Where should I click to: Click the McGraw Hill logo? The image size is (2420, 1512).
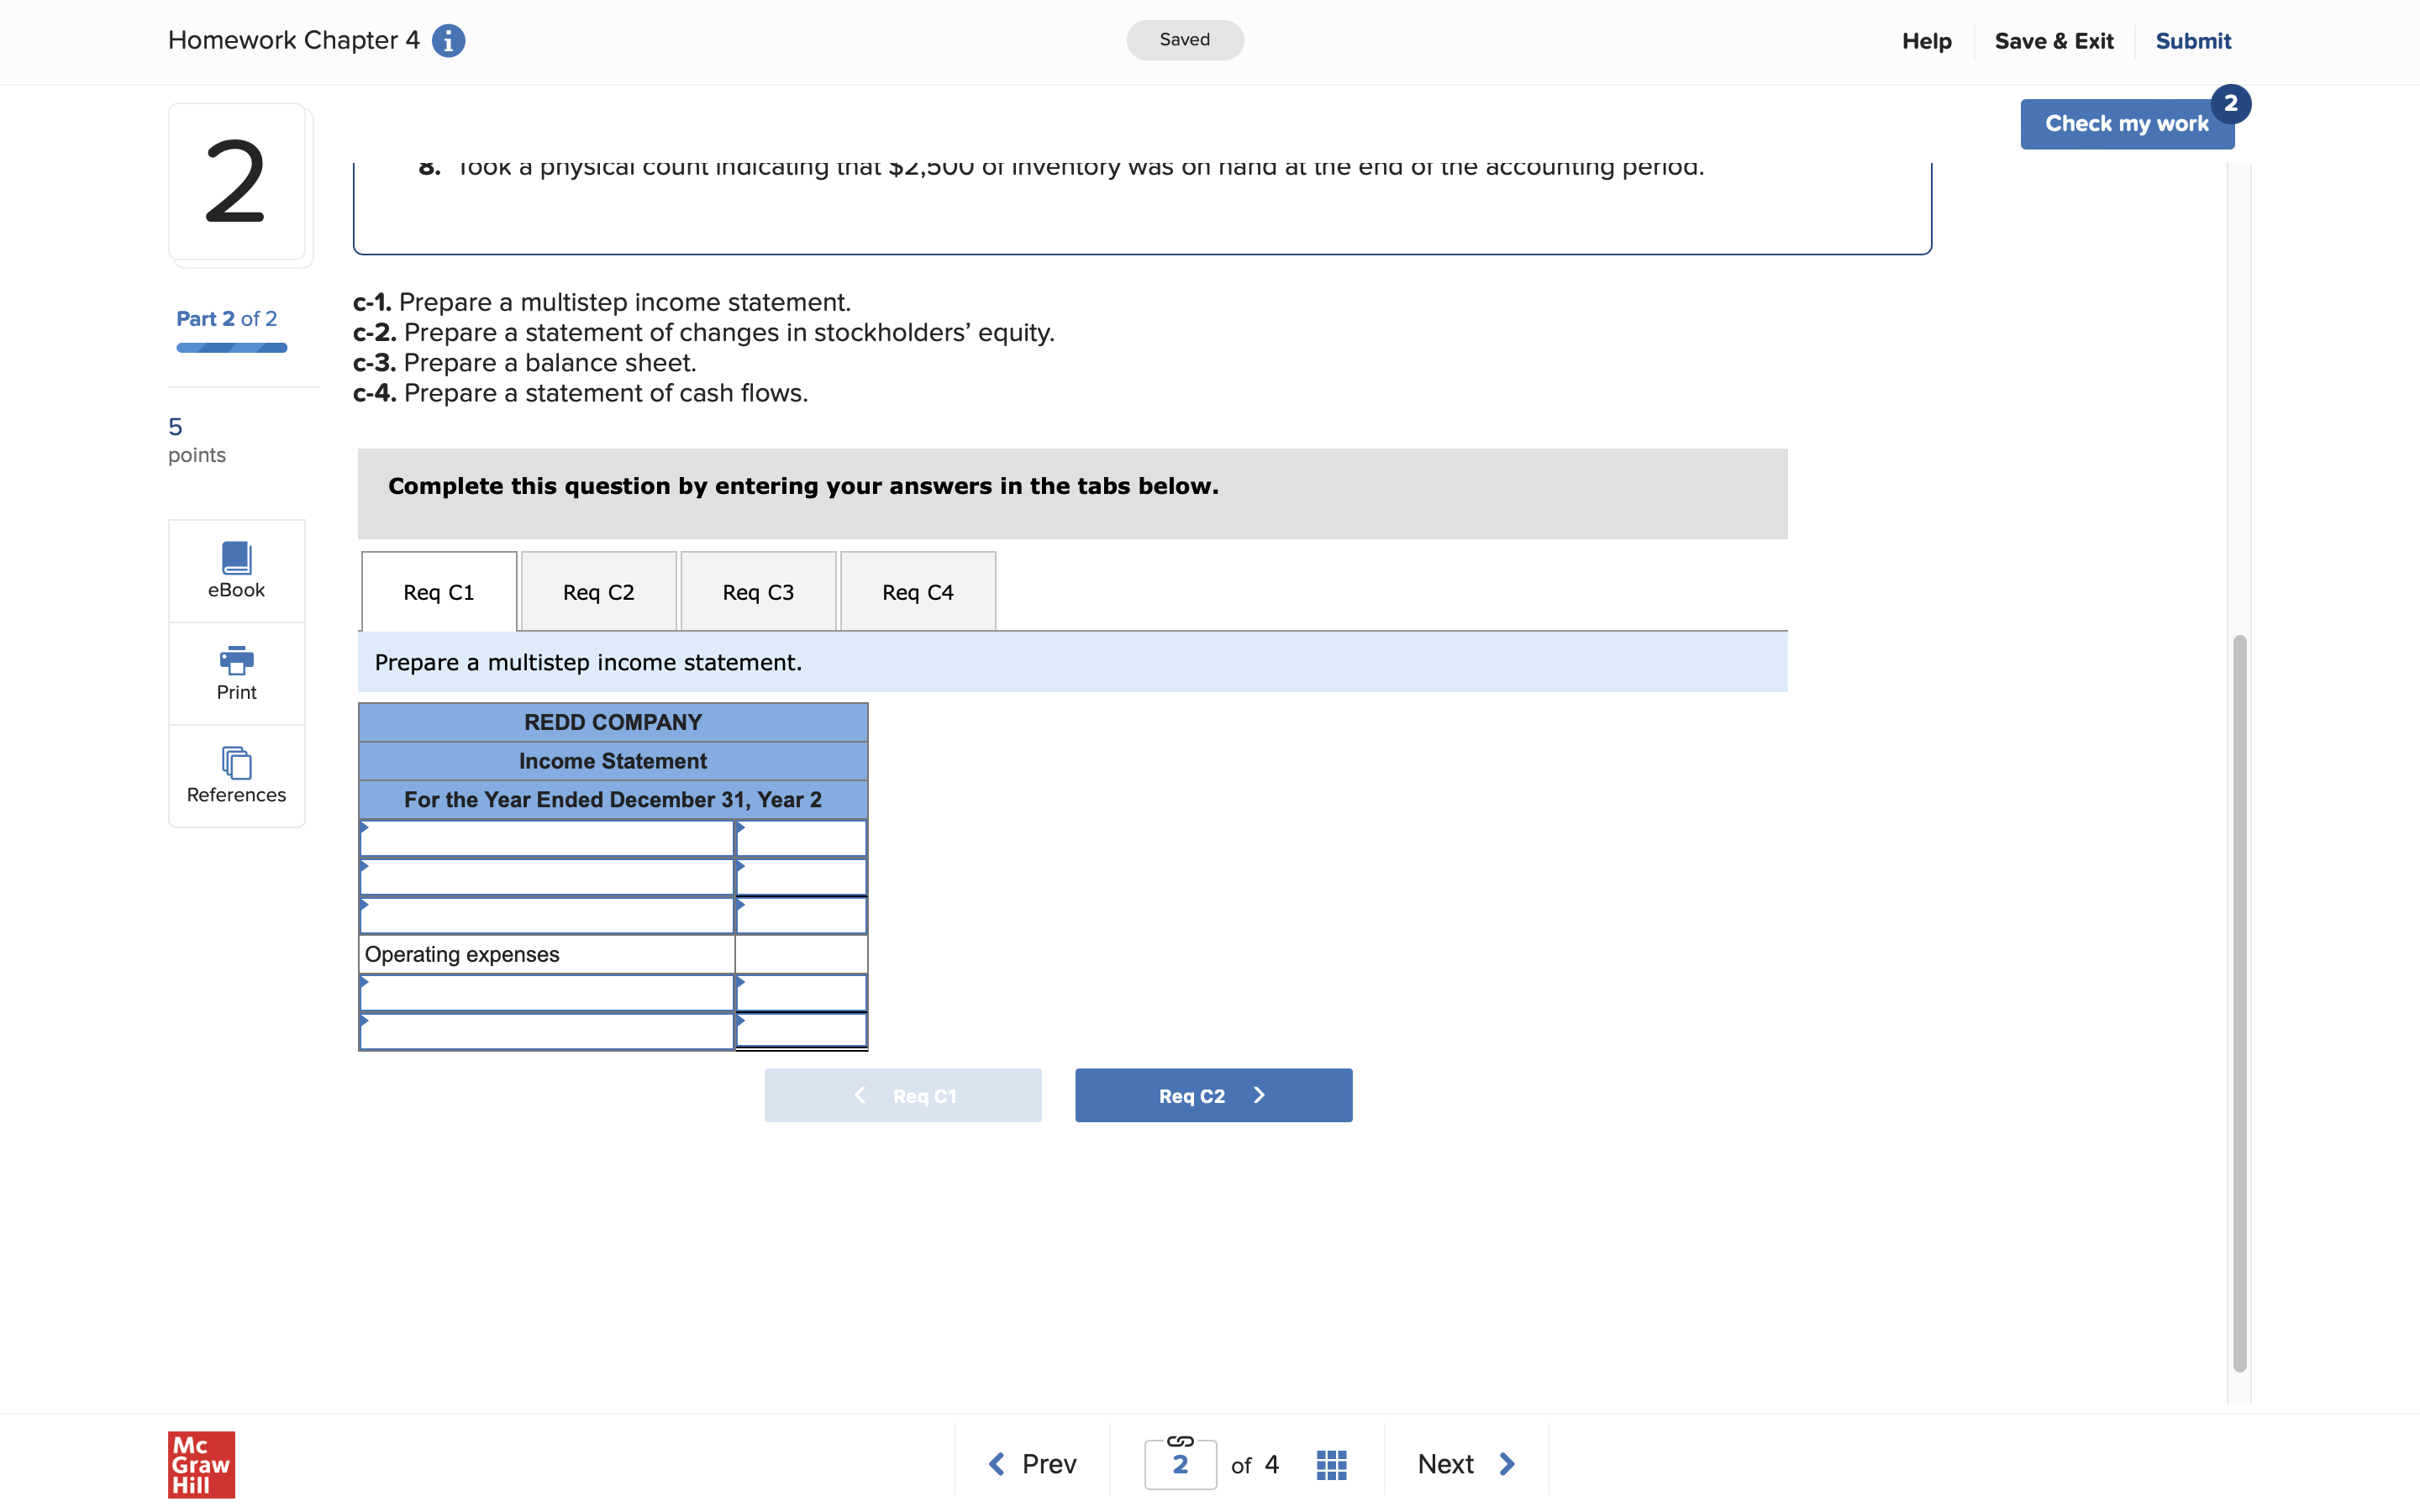[x=201, y=1464]
